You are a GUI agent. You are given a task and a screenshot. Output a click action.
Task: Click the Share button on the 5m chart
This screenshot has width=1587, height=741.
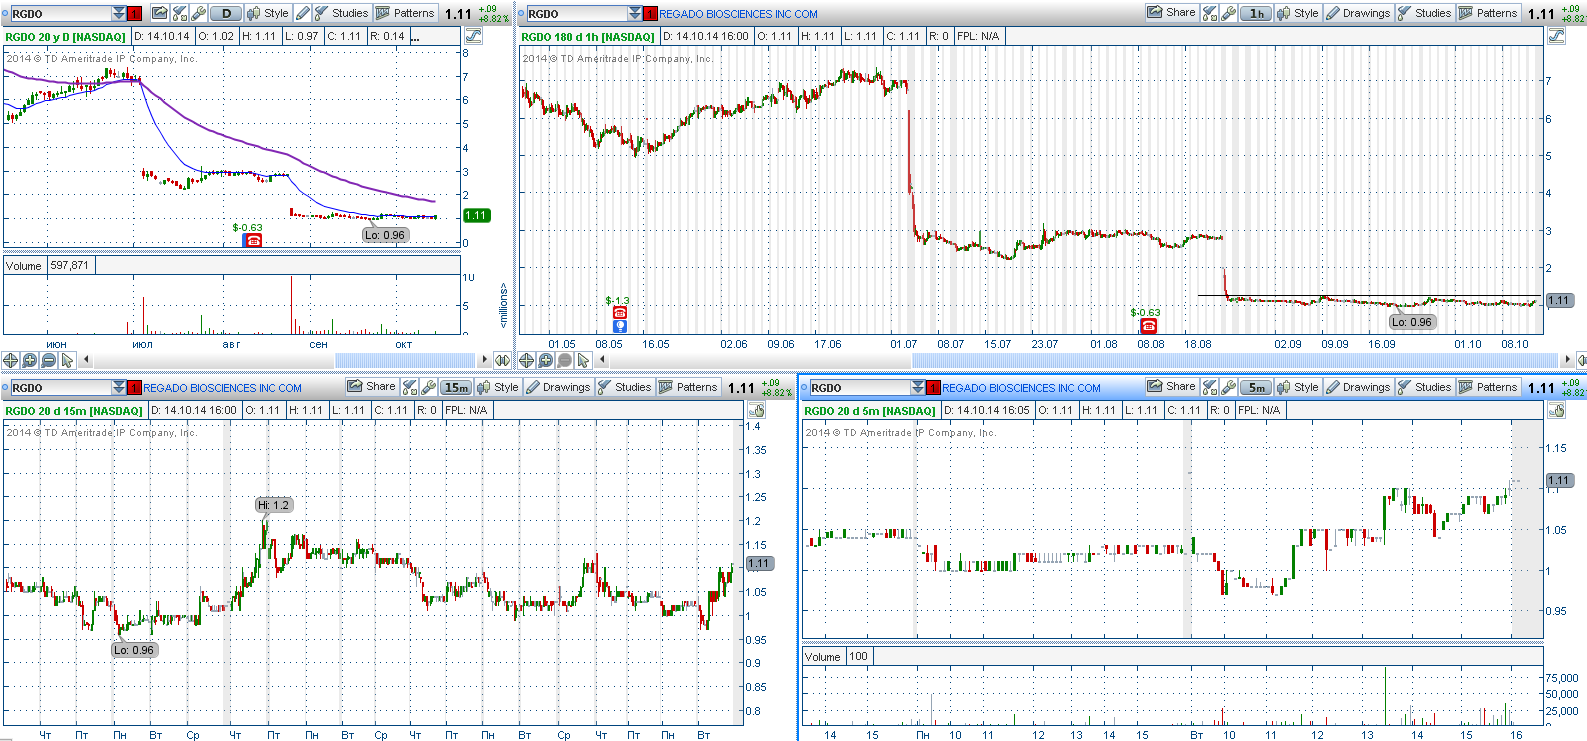pos(1171,387)
